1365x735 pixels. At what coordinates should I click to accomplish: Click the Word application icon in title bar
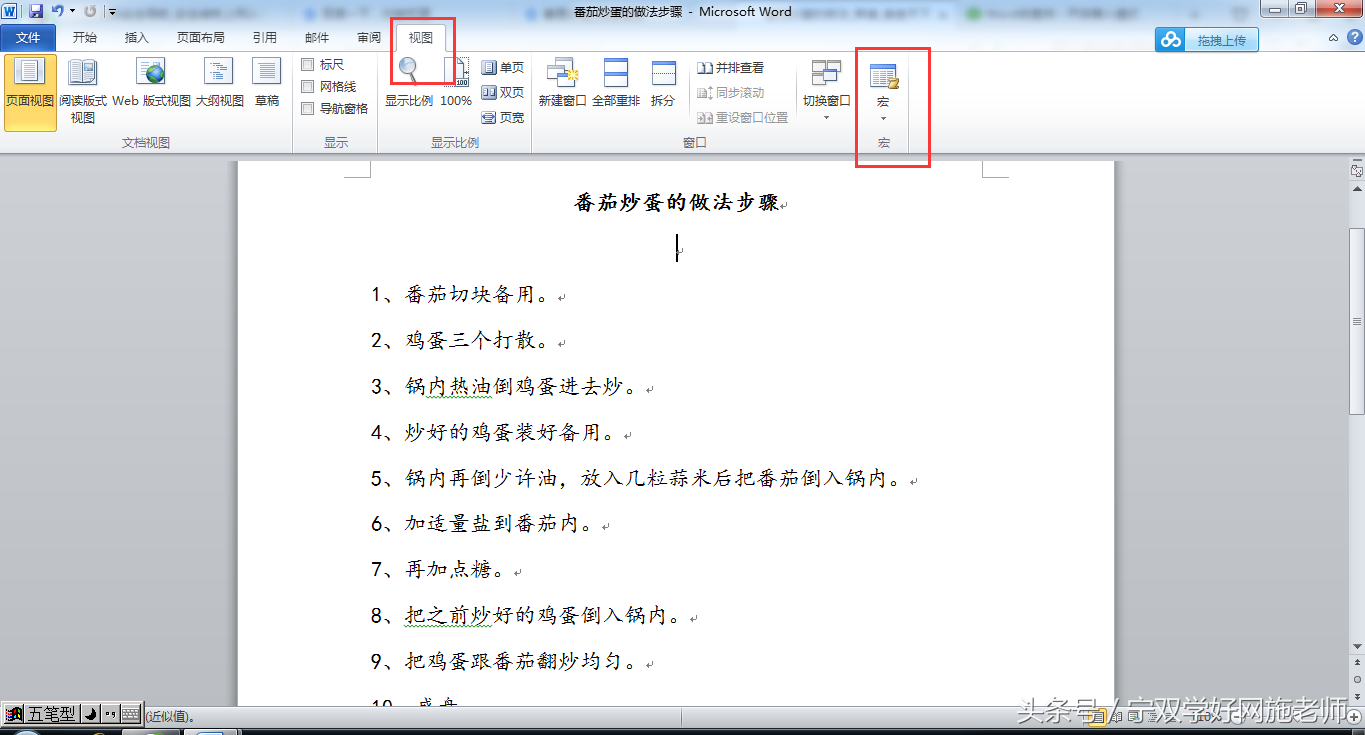(11, 11)
